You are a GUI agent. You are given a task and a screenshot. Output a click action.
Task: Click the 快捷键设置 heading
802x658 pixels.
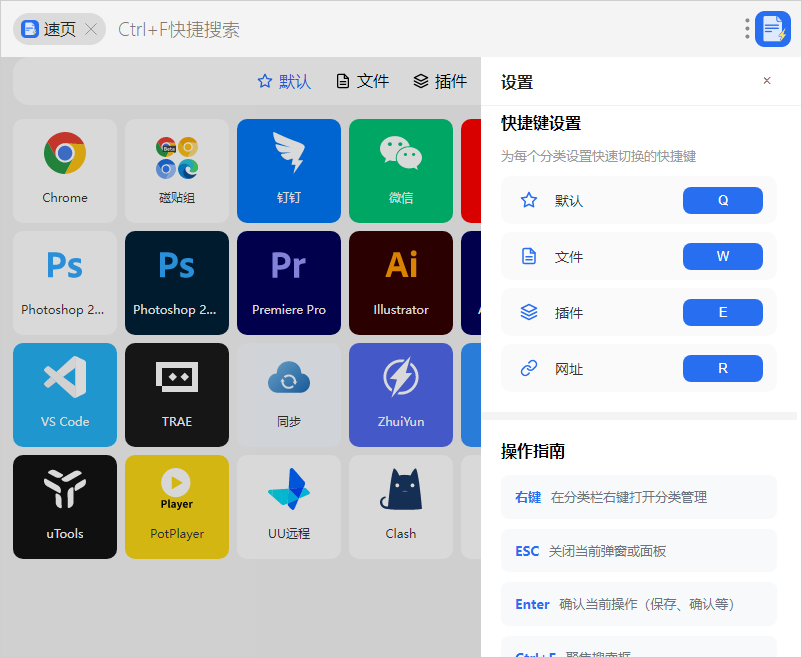coord(541,123)
